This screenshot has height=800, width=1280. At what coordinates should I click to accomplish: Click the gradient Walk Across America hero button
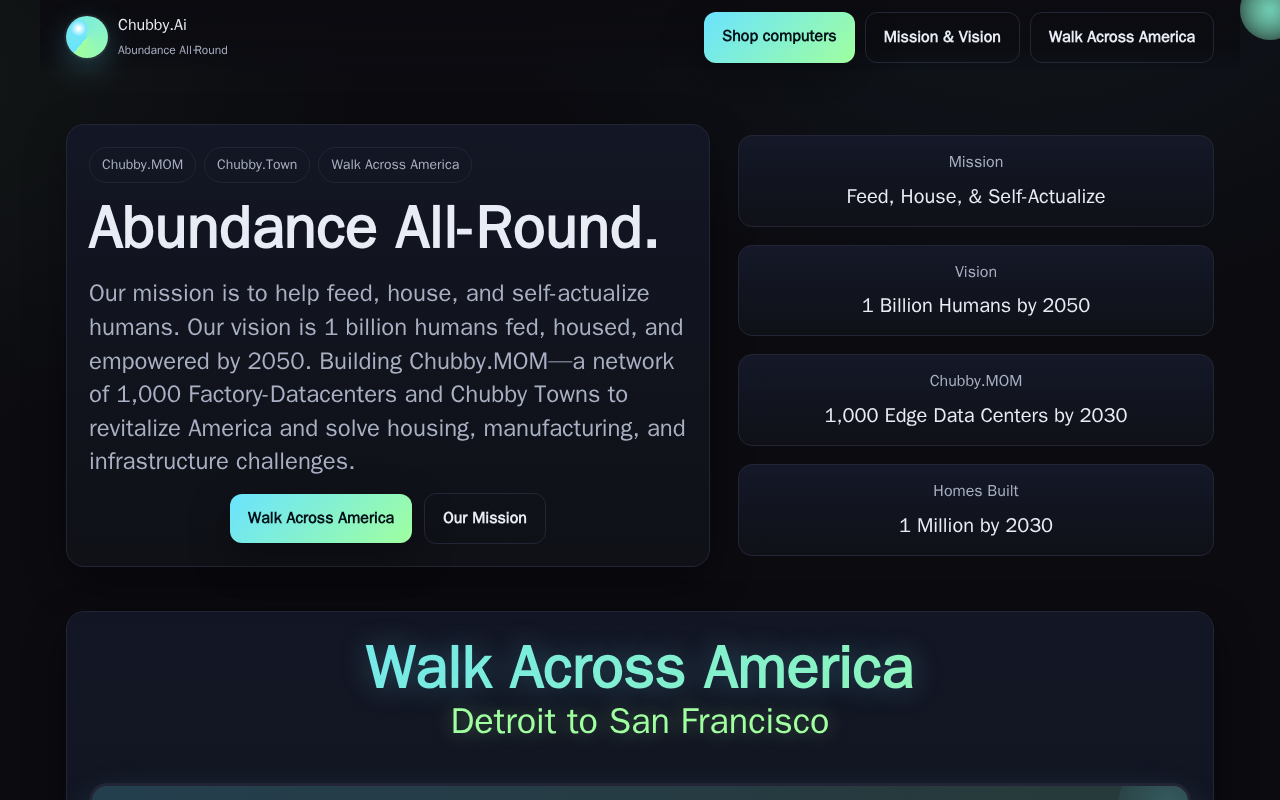point(321,518)
